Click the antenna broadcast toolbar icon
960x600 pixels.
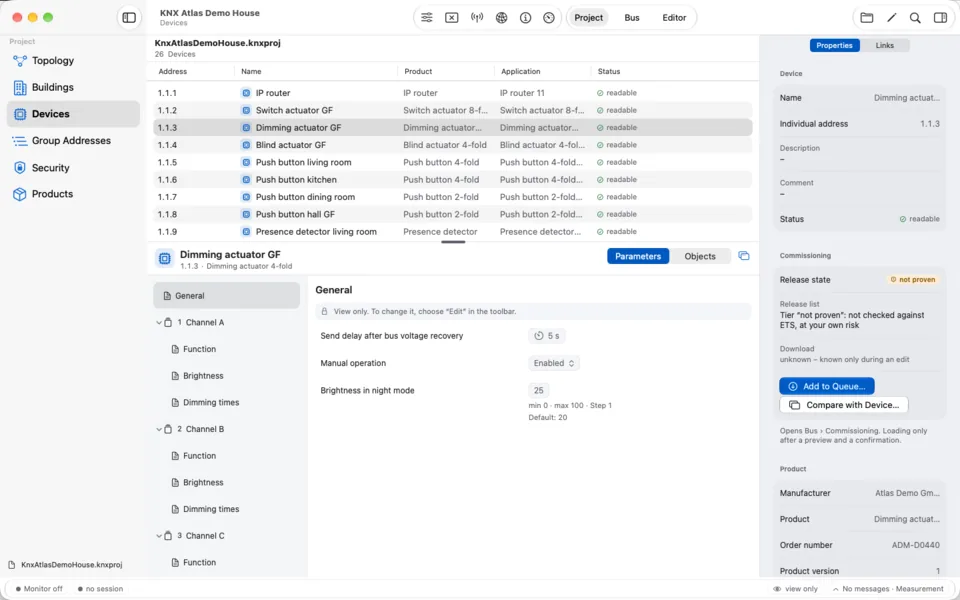477,18
